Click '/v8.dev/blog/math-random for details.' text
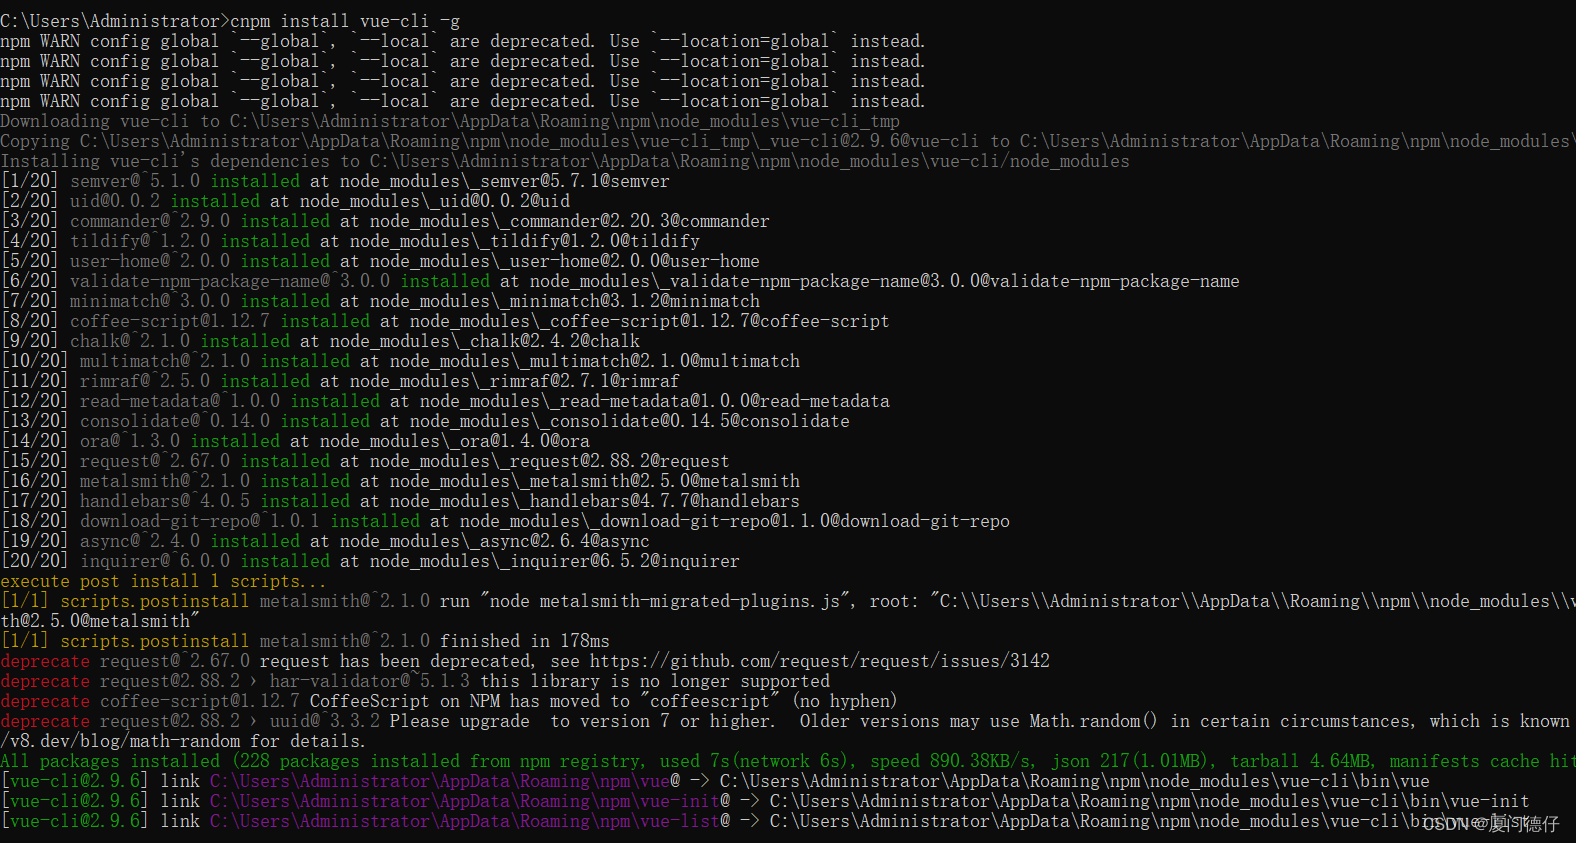 tap(183, 741)
